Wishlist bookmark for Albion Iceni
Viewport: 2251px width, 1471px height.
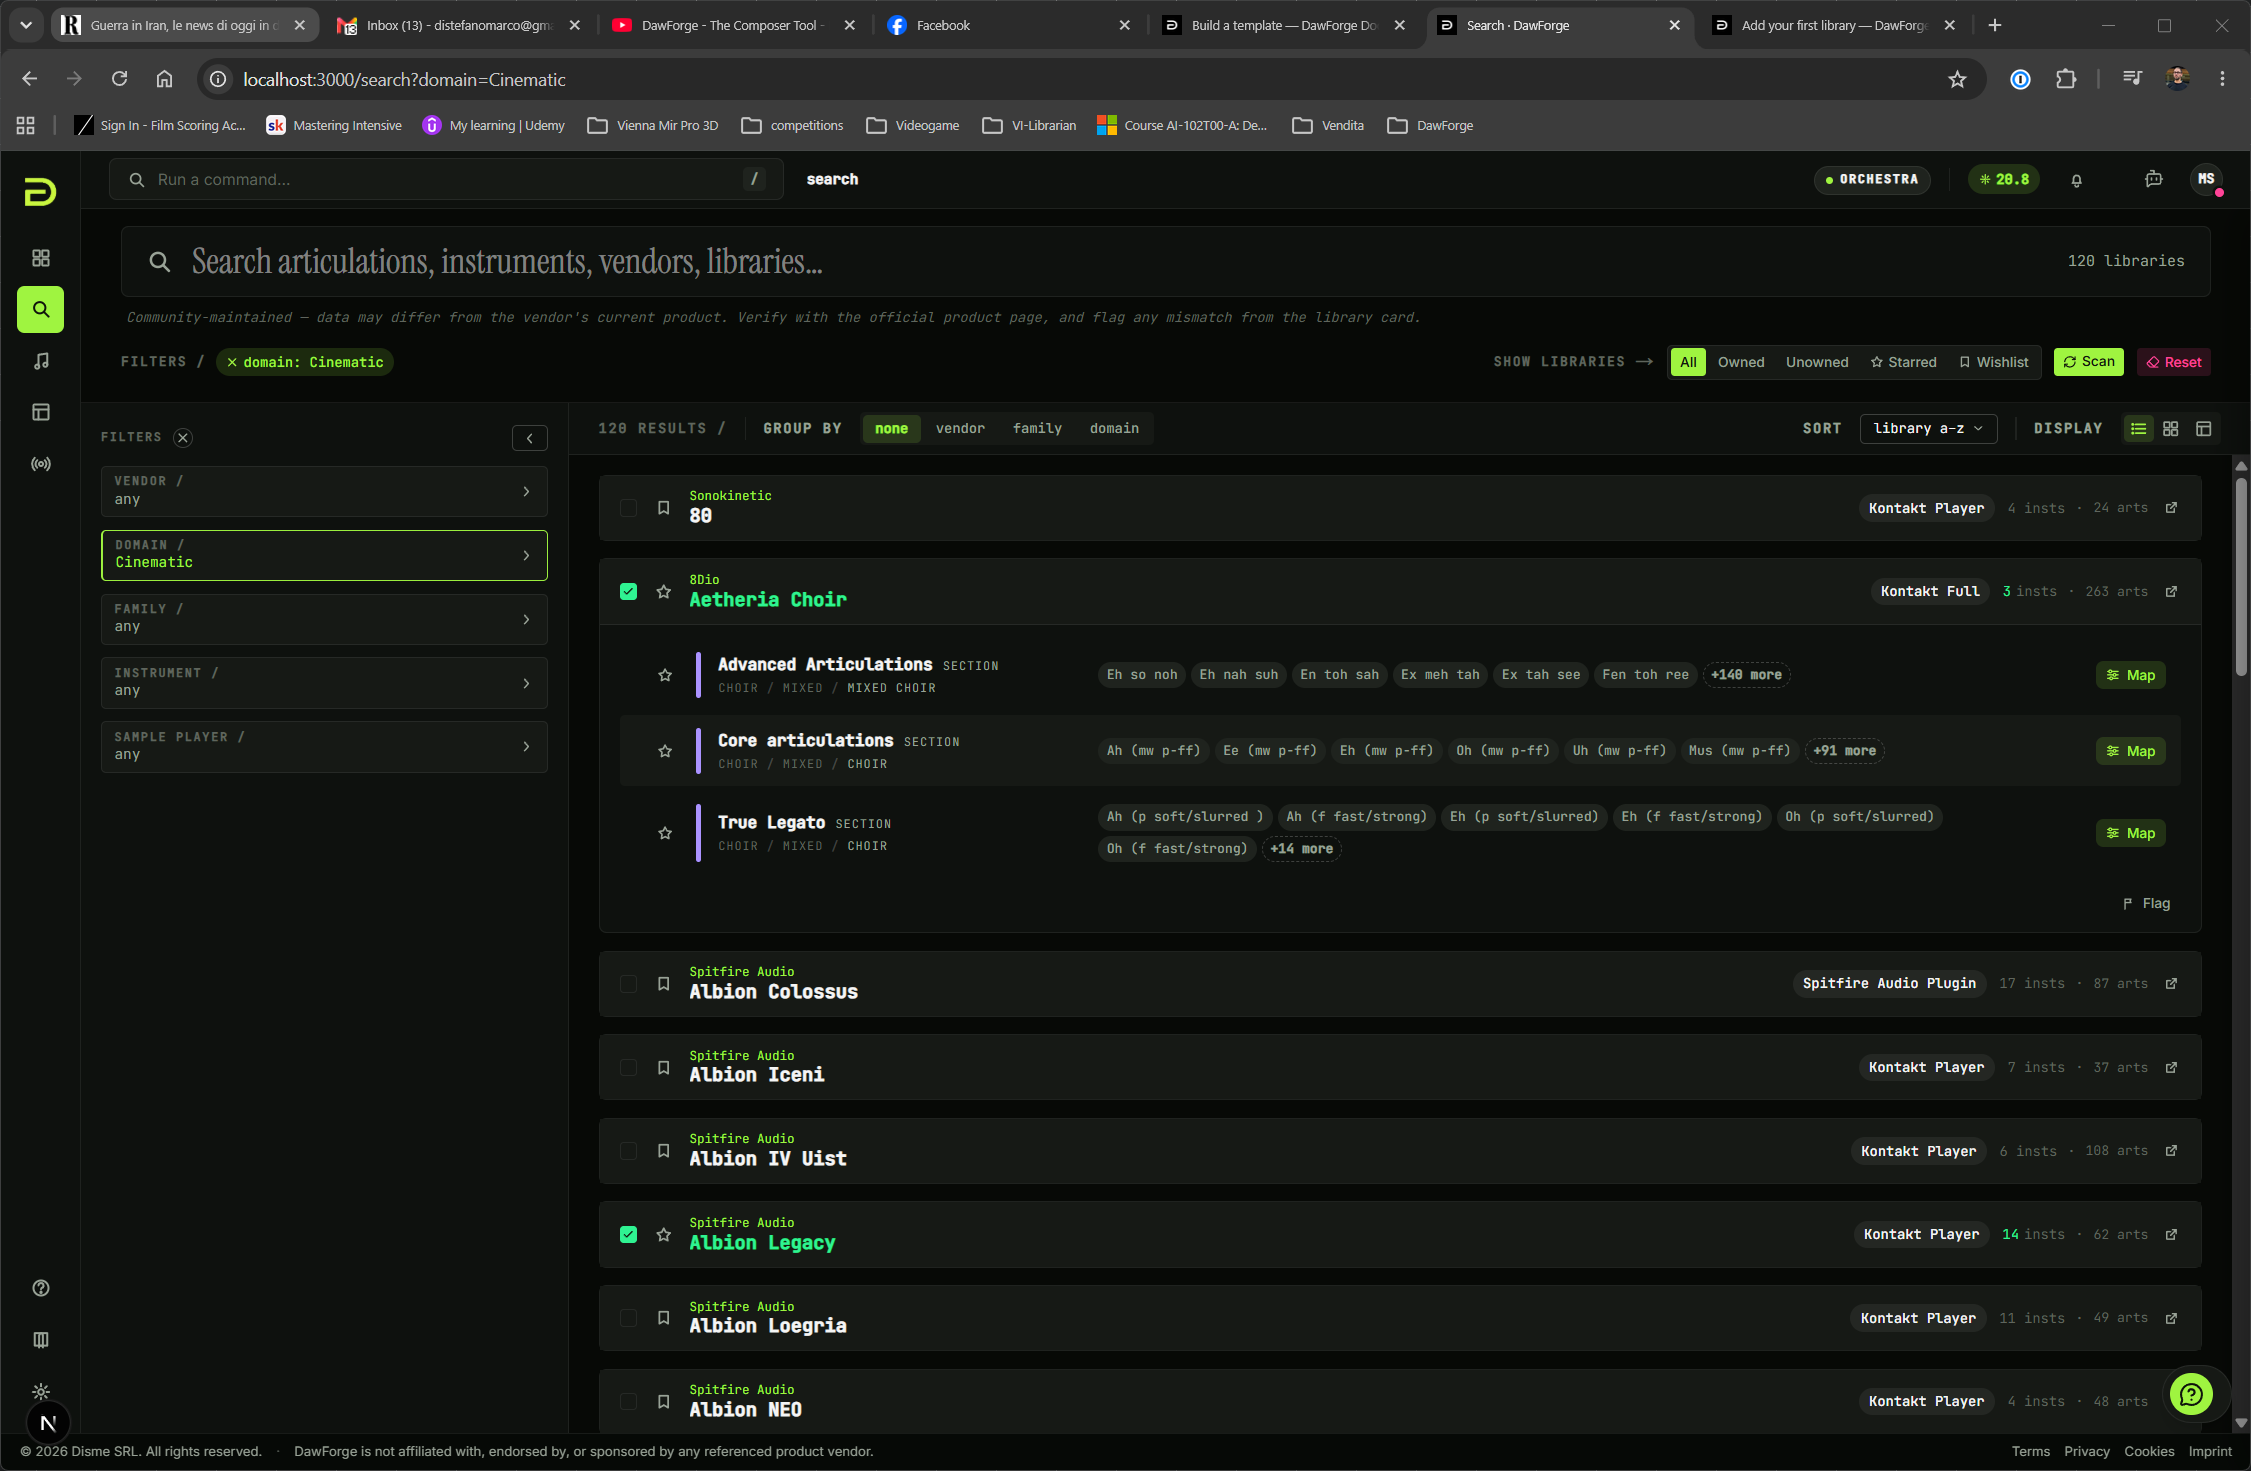pyautogui.click(x=663, y=1068)
